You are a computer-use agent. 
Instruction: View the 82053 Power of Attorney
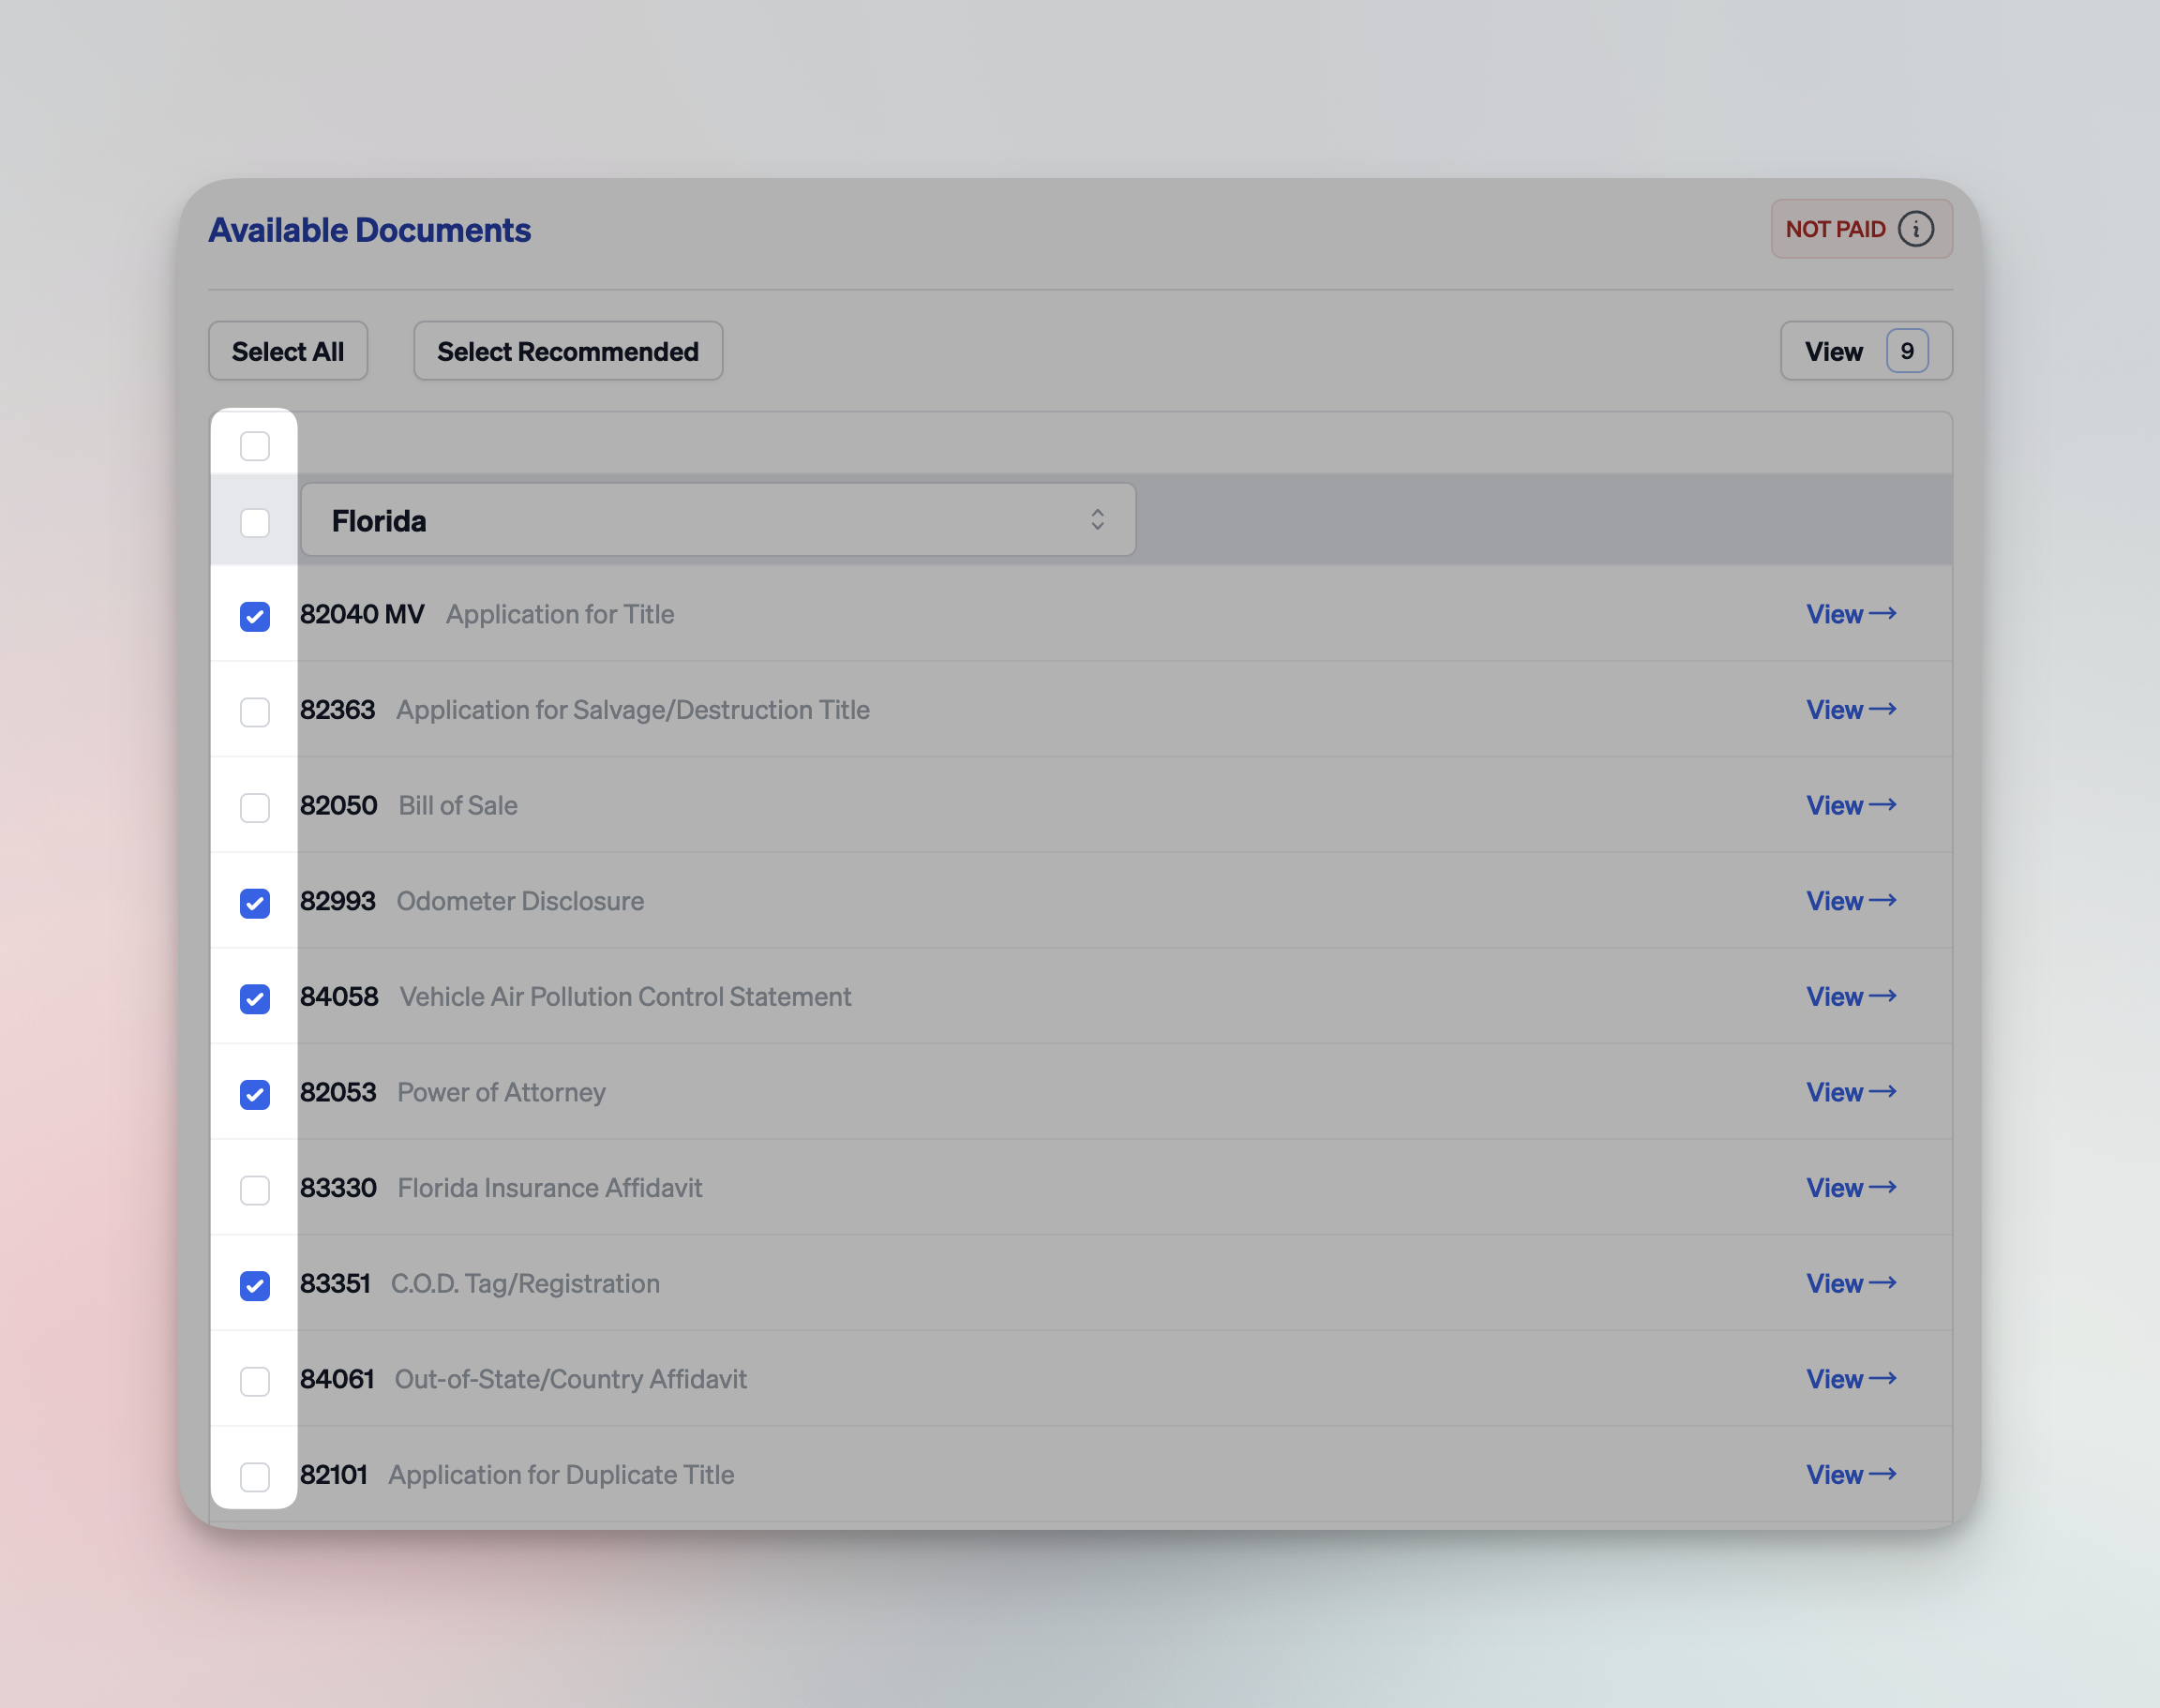click(1851, 1092)
